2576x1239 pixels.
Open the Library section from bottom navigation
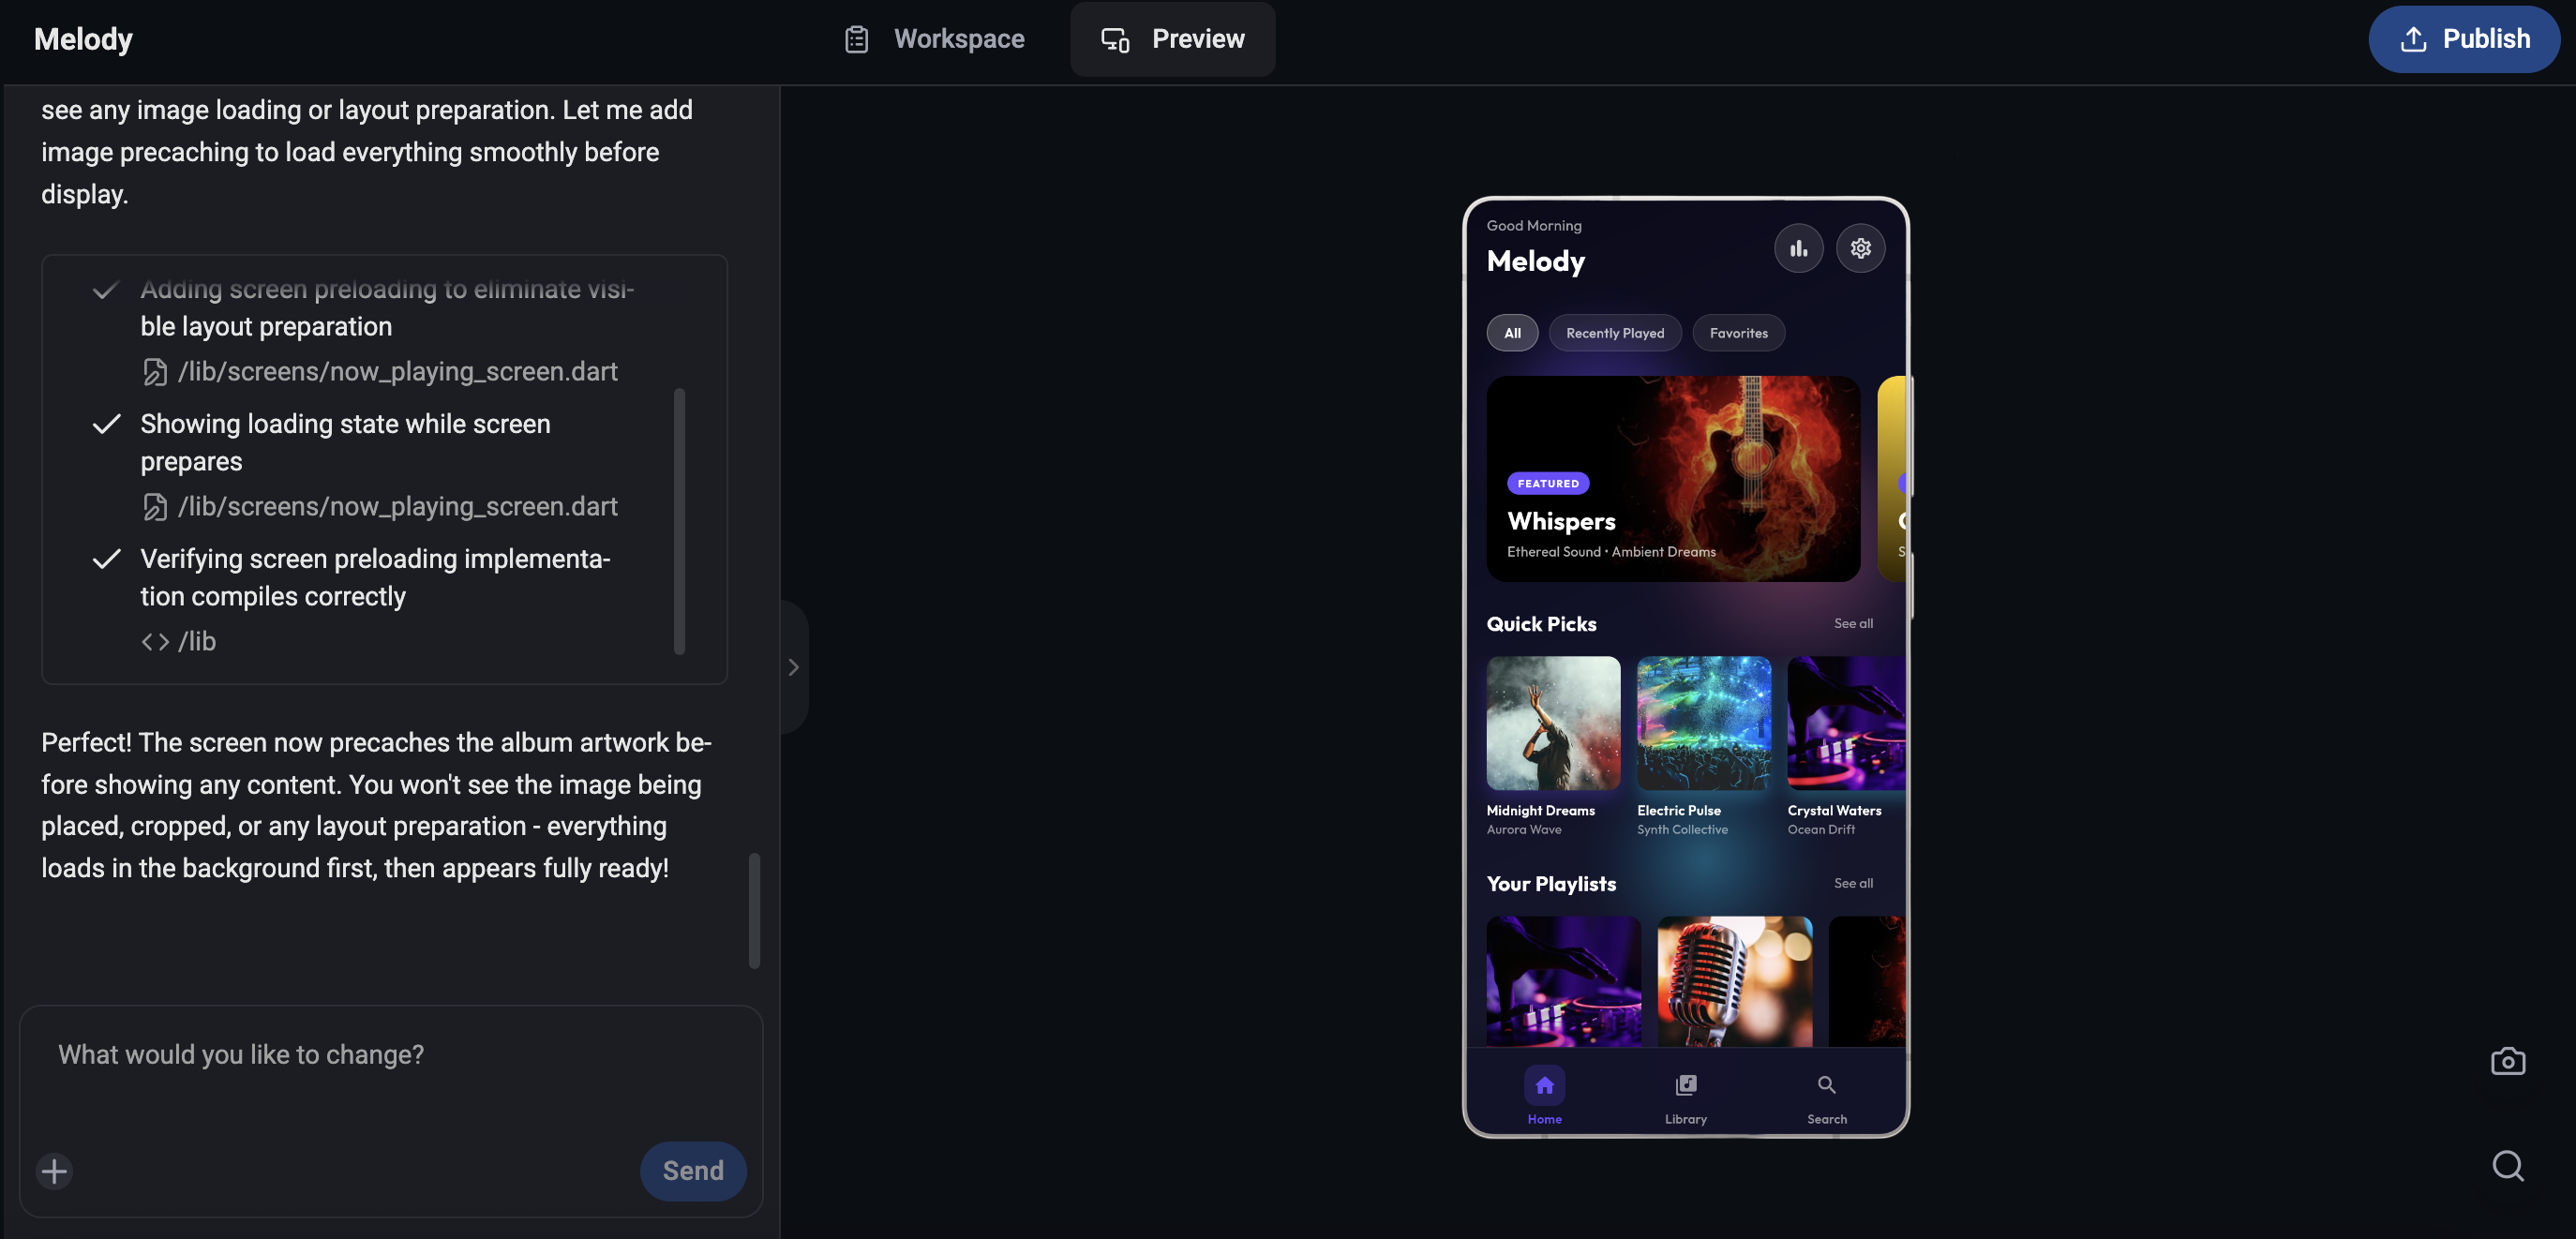click(x=1685, y=1095)
